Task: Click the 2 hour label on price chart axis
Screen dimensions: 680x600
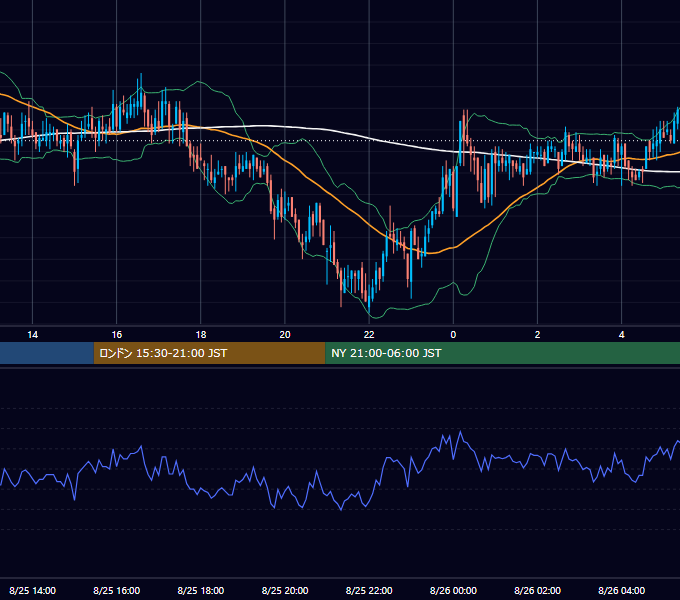Action: pos(537,335)
